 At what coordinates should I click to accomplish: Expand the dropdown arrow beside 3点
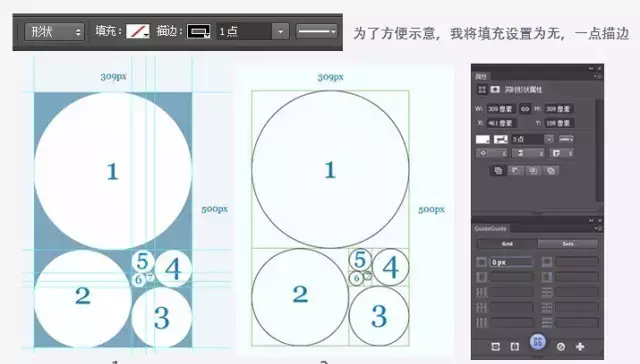coord(549,139)
